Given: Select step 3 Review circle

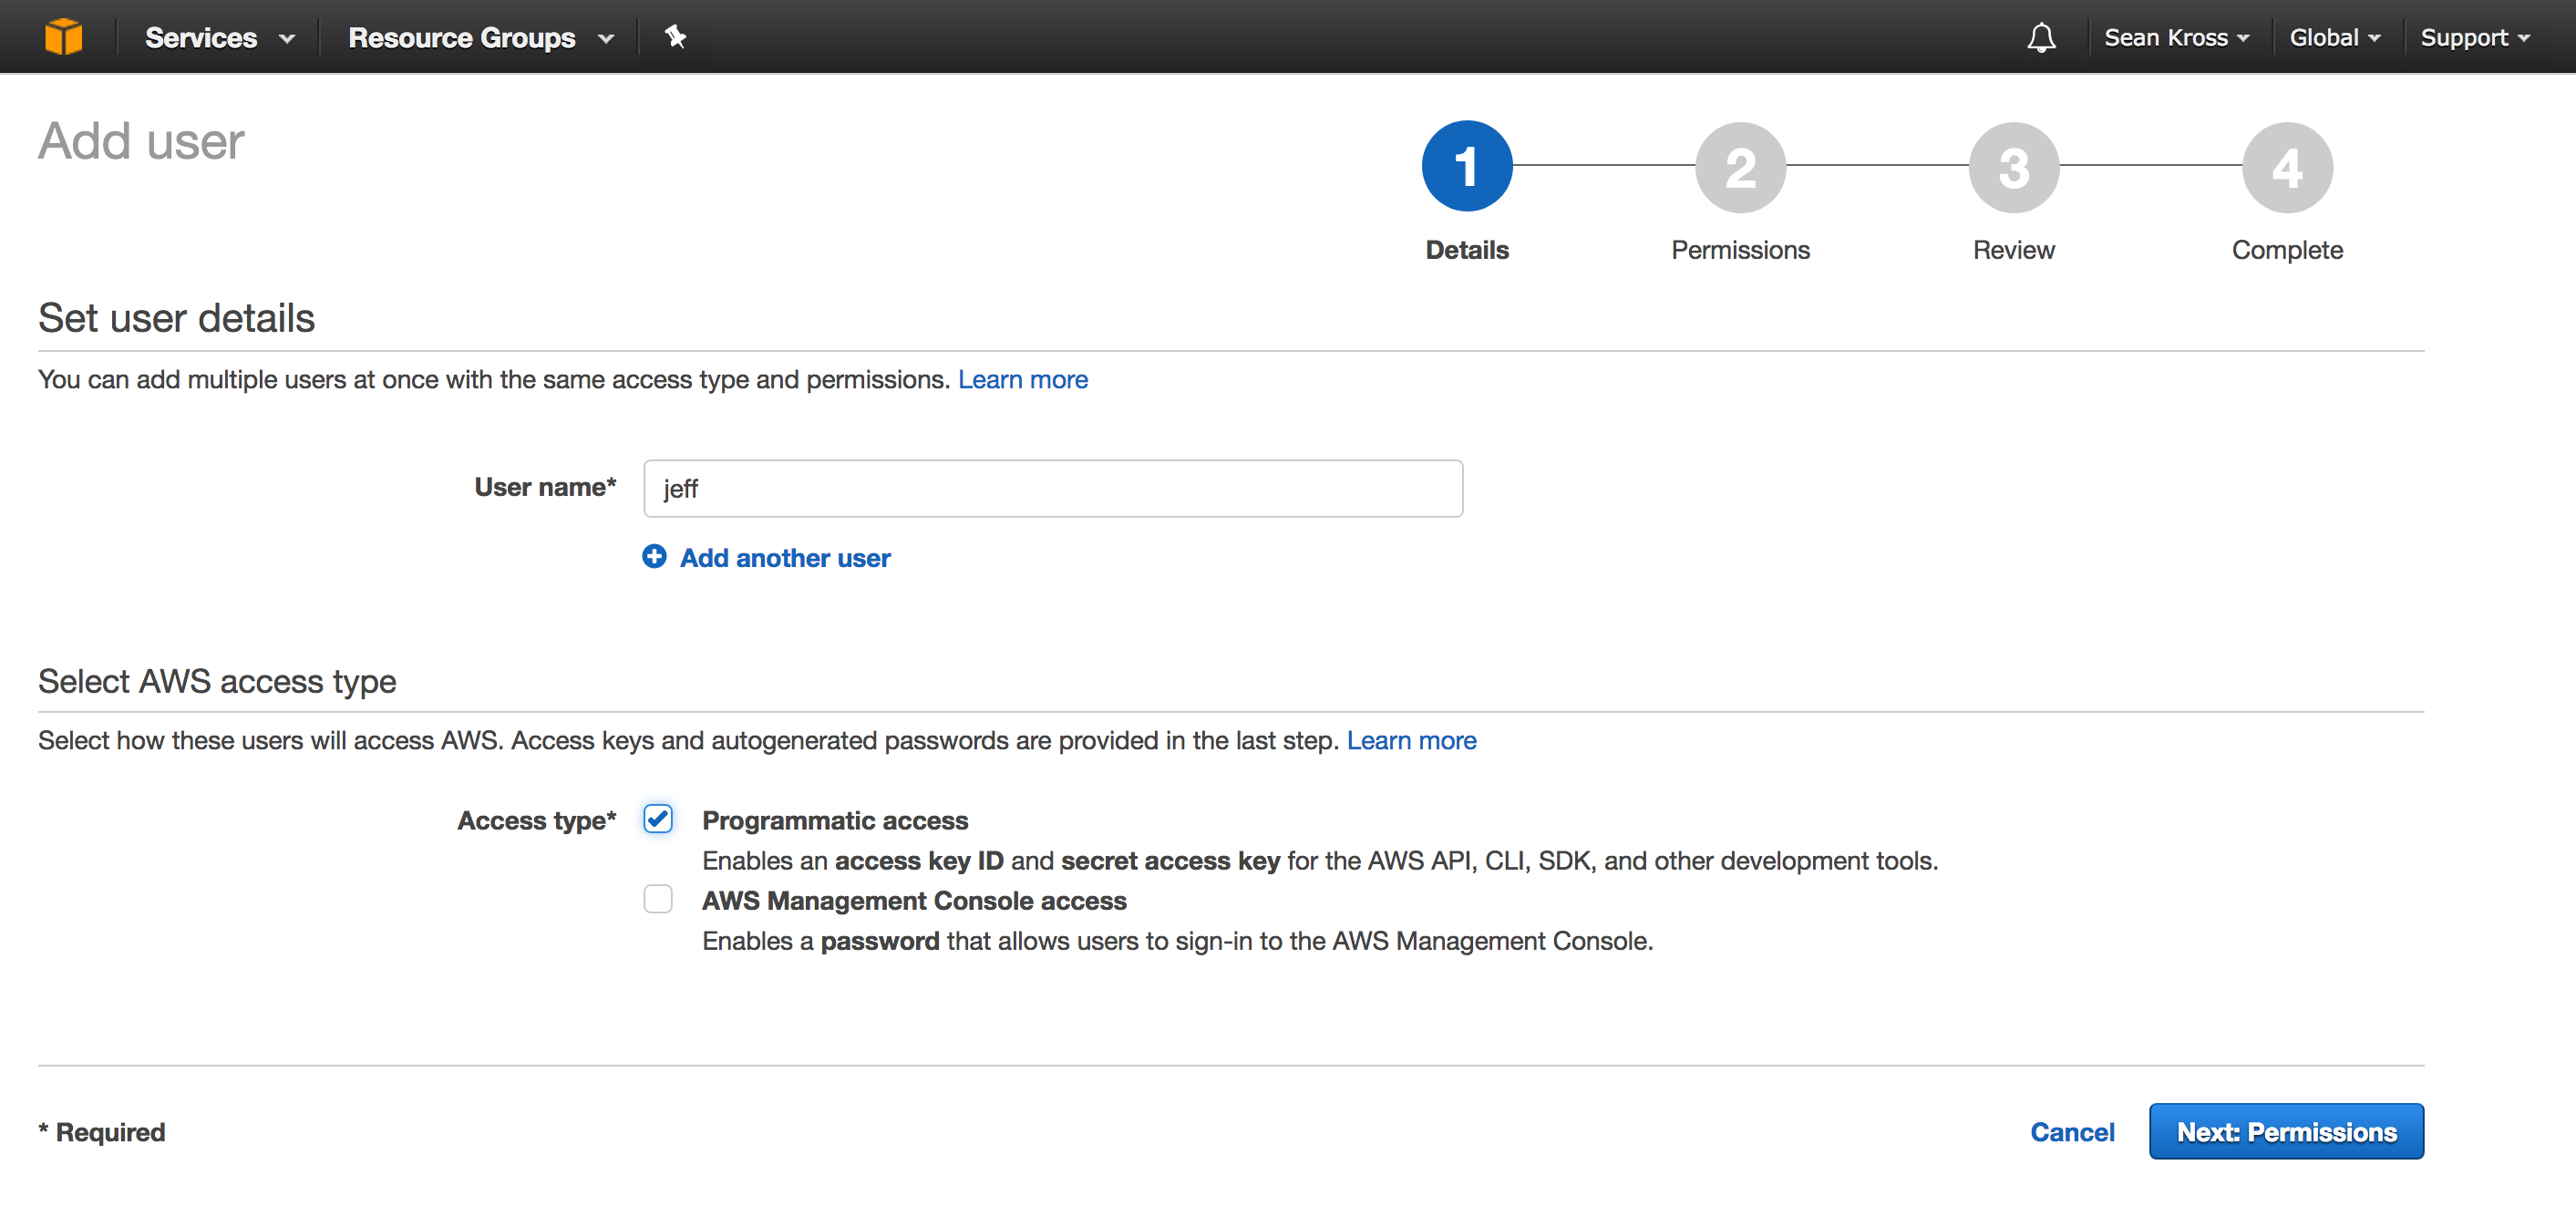Looking at the screenshot, I should pyautogui.click(x=2014, y=167).
